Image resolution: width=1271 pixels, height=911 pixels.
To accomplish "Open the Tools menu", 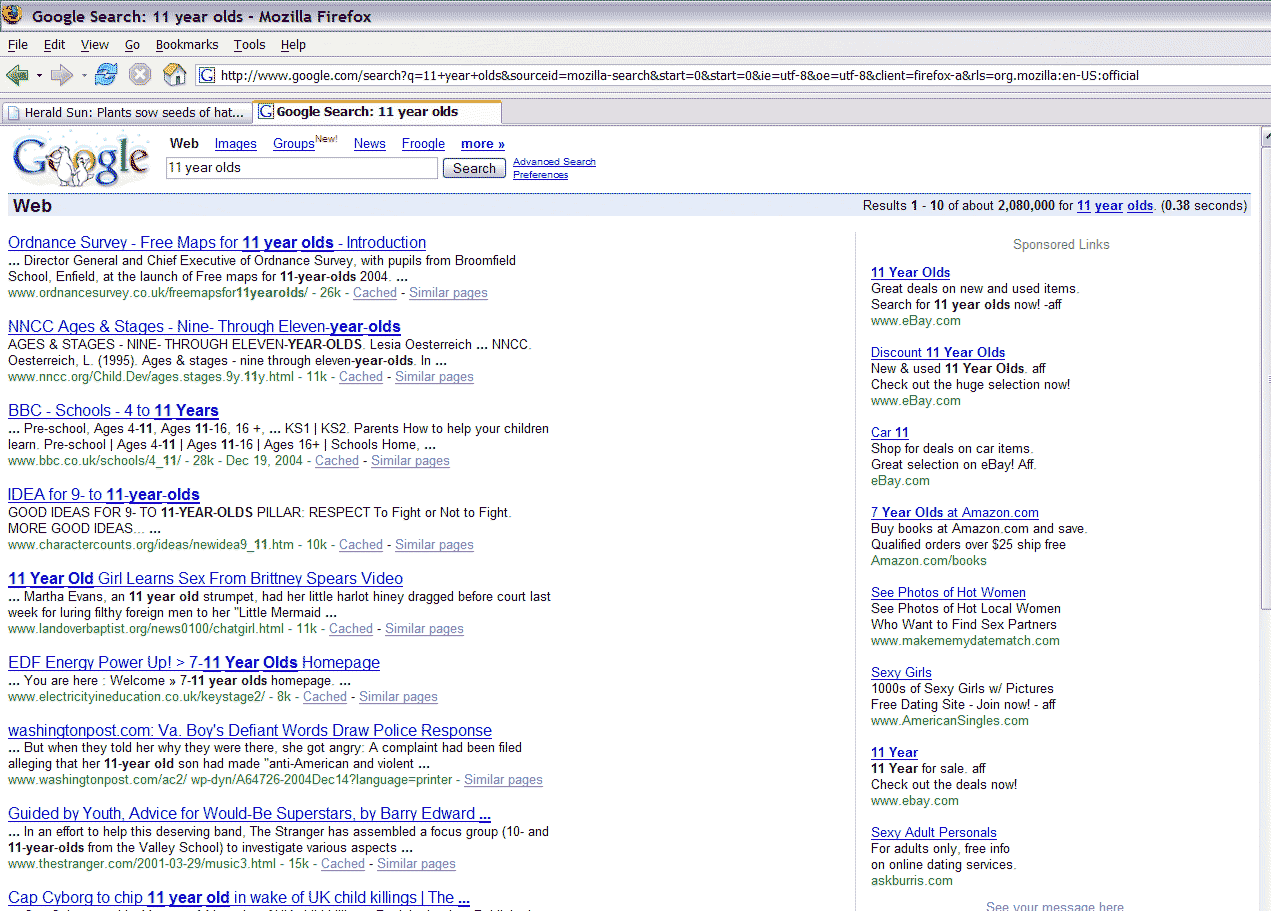I will (x=249, y=45).
